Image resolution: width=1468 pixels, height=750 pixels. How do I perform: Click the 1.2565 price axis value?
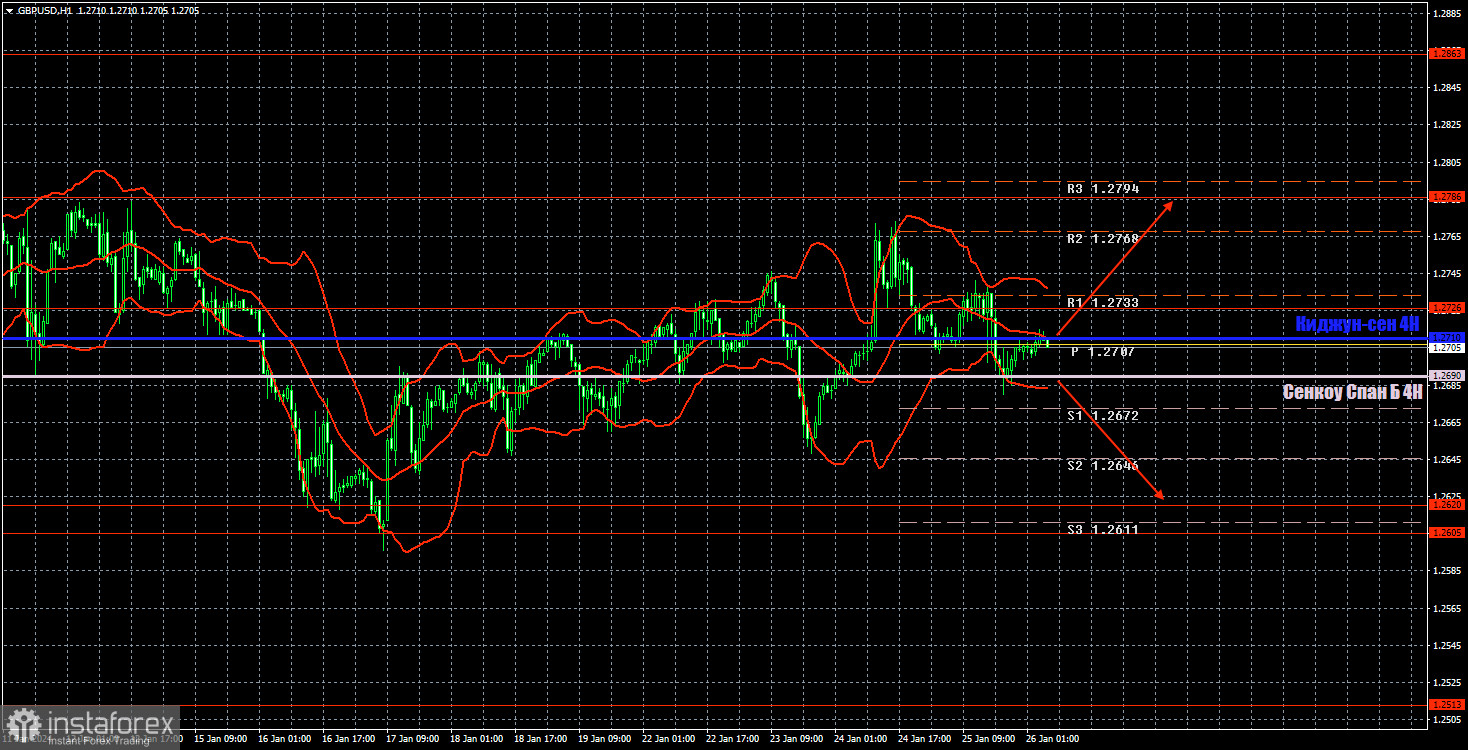(x=1447, y=608)
